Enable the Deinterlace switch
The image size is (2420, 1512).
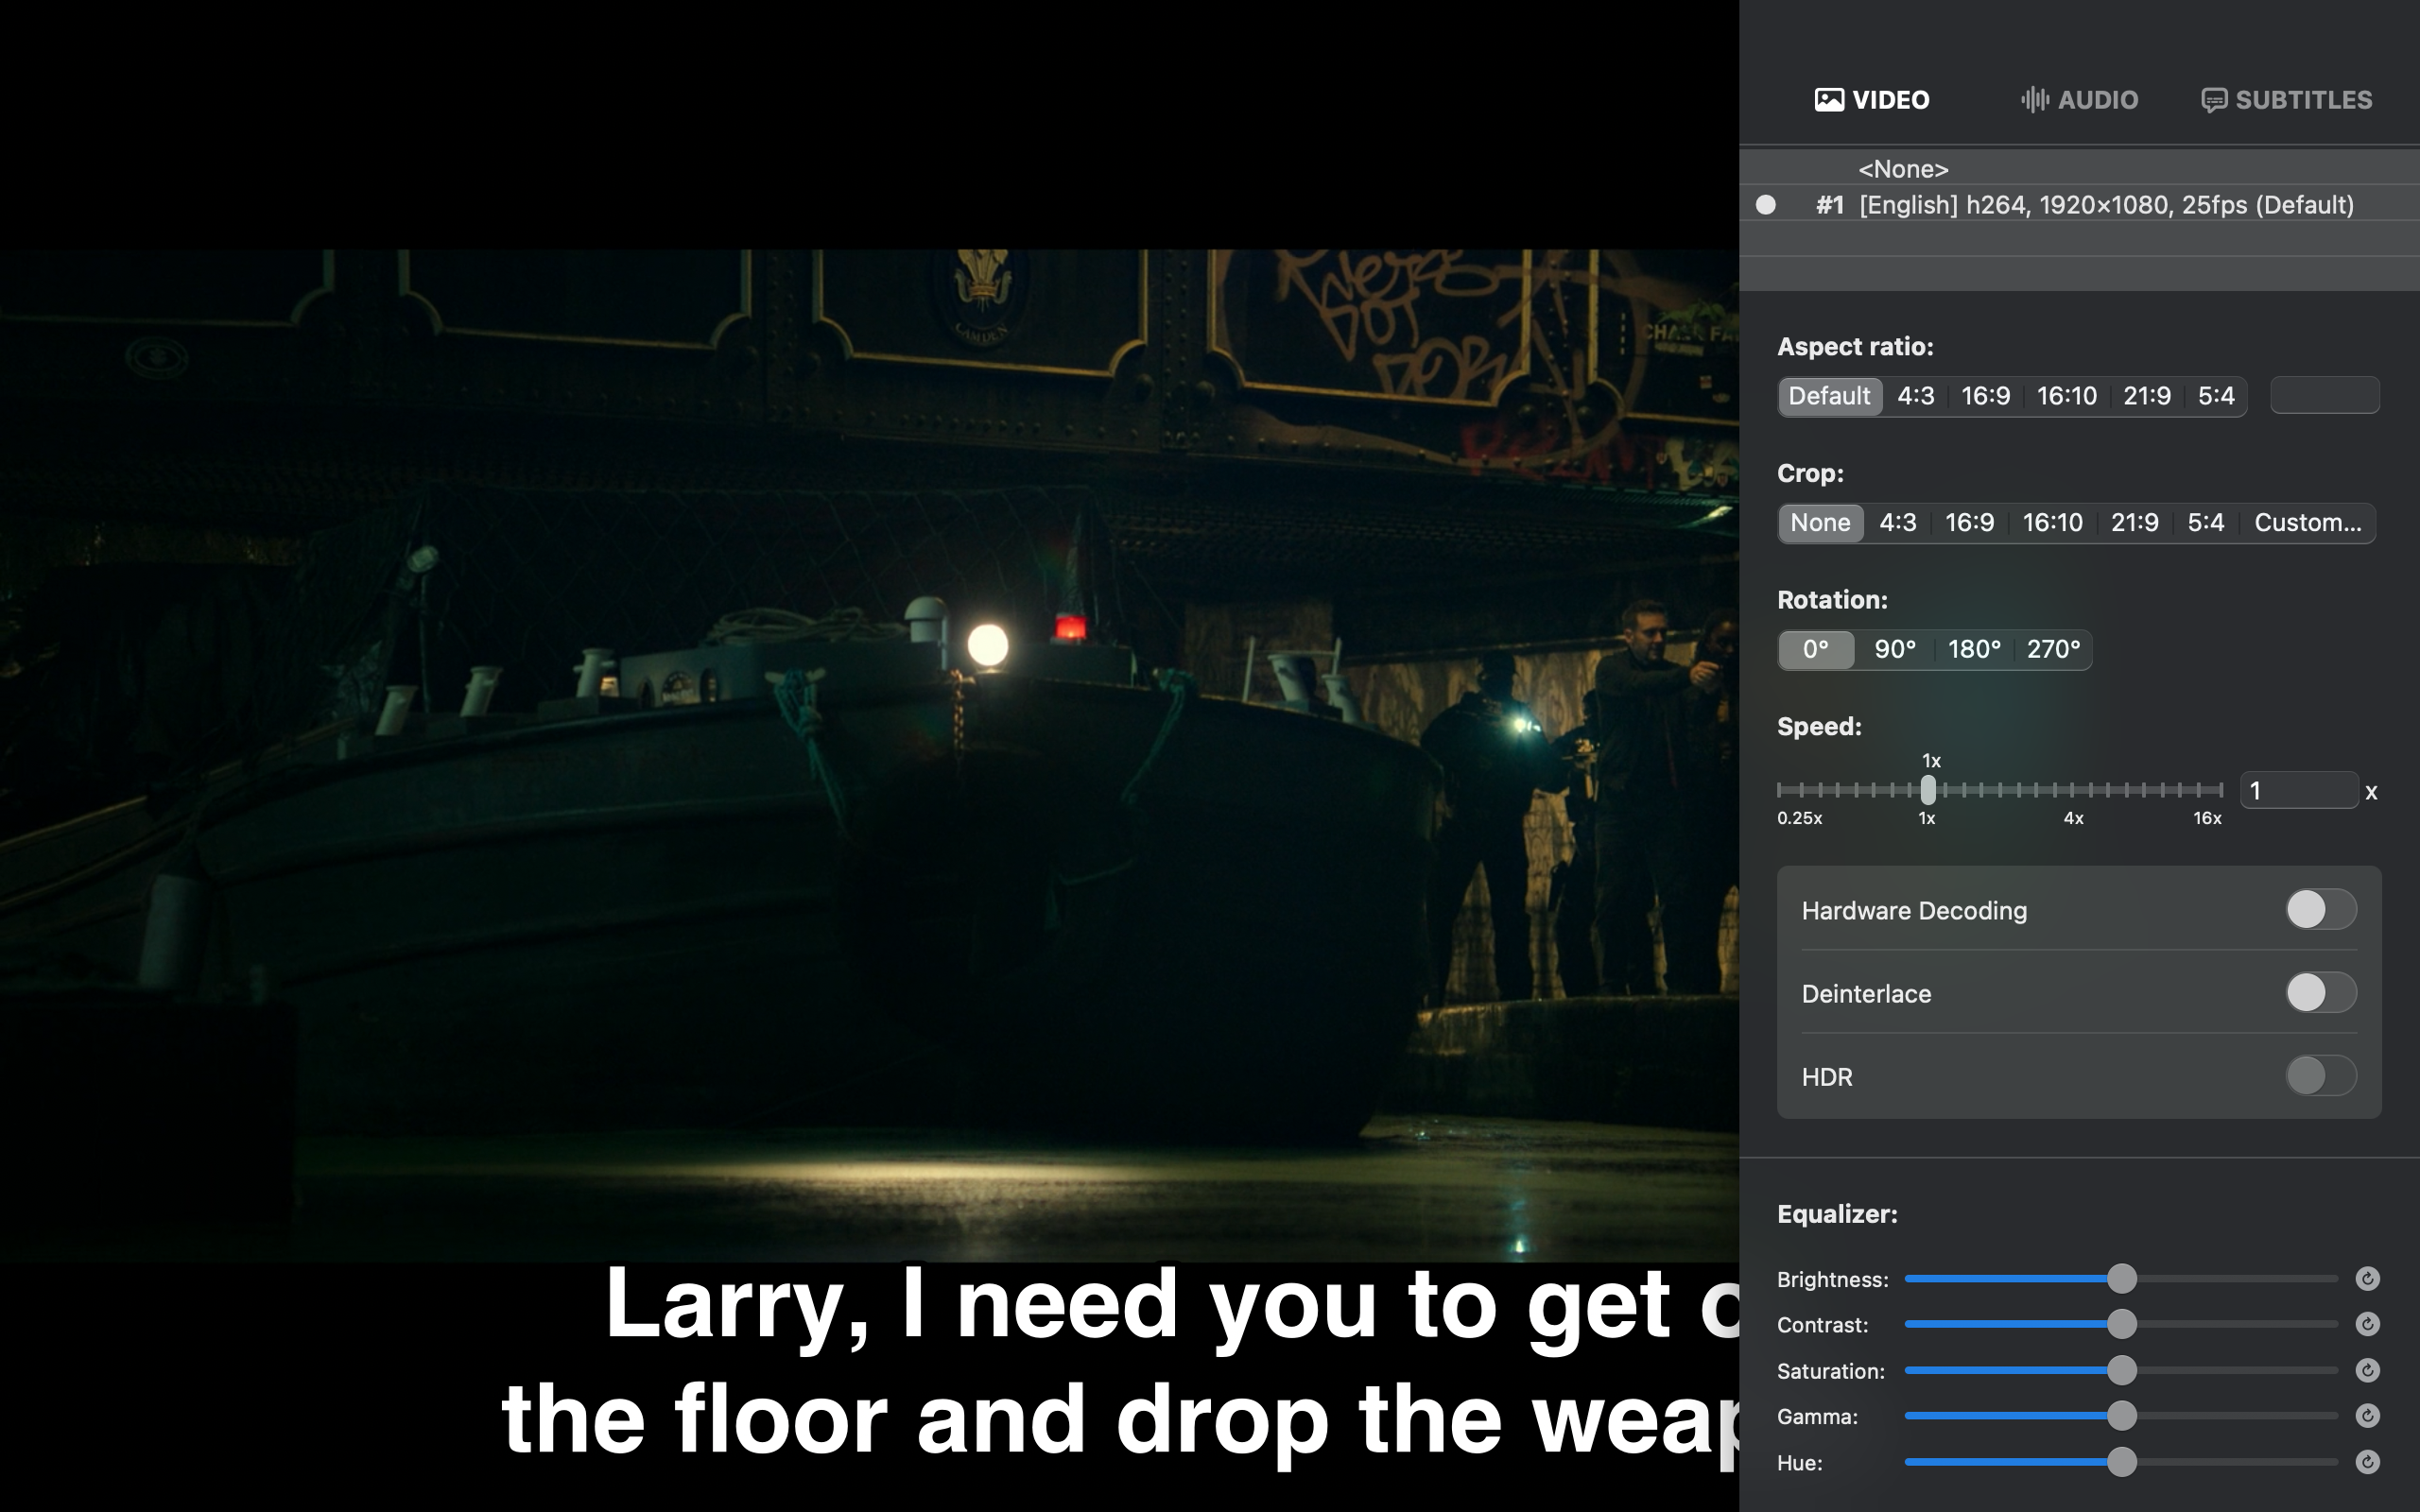tap(2321, 993)
